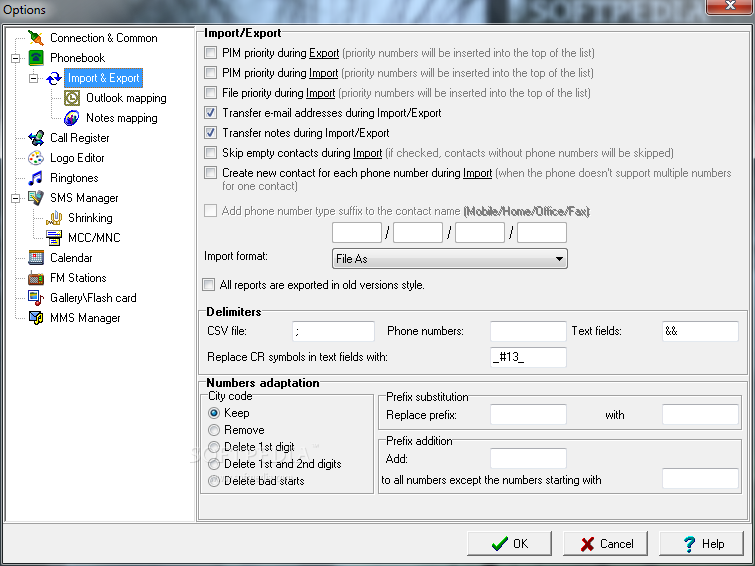
Task: Uncheck Transfer notes during Import/Export
Action: click(x=210, y=132)
